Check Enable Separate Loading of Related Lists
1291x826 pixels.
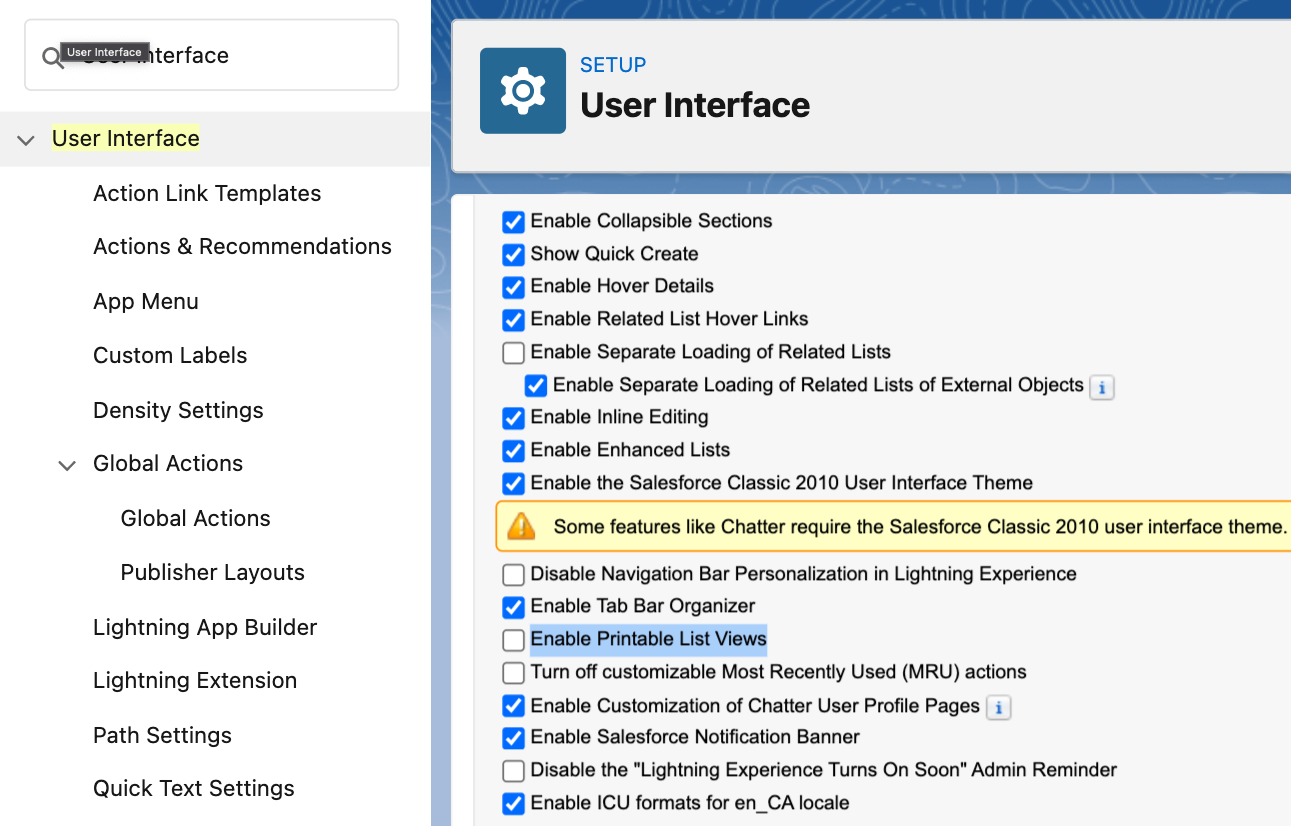tap(513, 353)
